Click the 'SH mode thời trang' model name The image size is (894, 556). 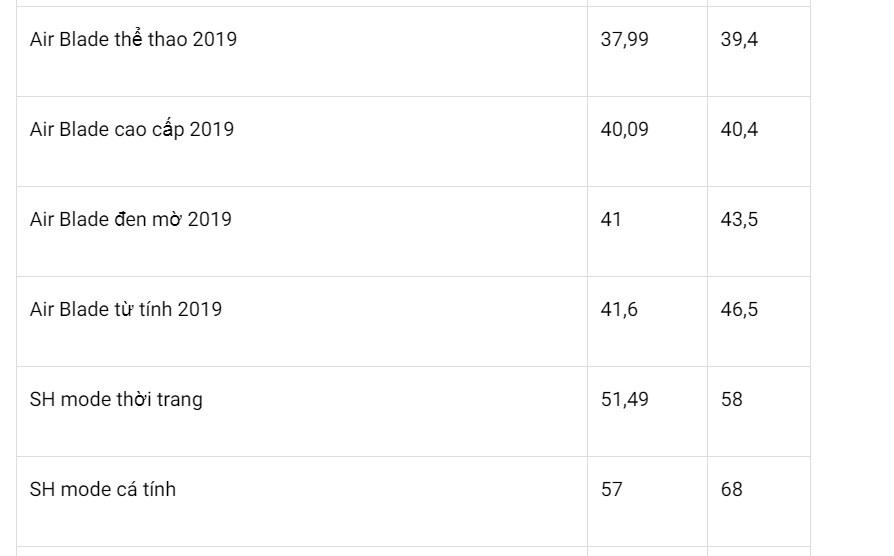[116, 400]
